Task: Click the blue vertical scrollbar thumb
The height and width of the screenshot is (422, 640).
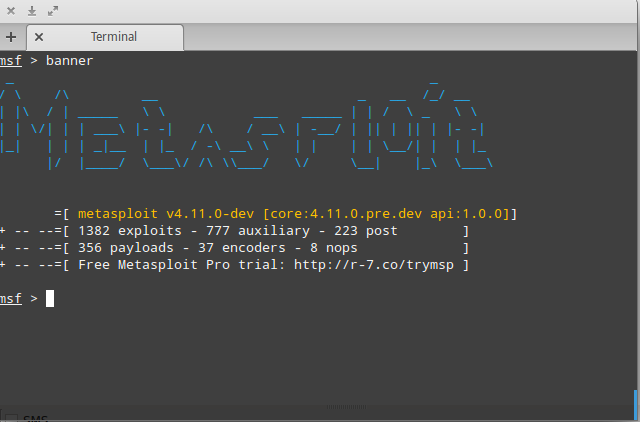Action: tap(635, 406)
